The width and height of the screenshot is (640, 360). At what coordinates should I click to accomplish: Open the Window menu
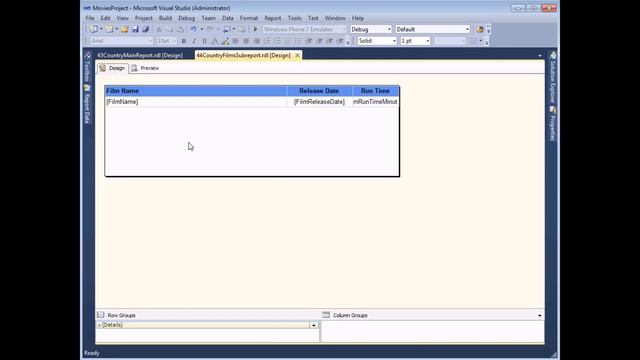pyautogui.click(x=335, y=18)
